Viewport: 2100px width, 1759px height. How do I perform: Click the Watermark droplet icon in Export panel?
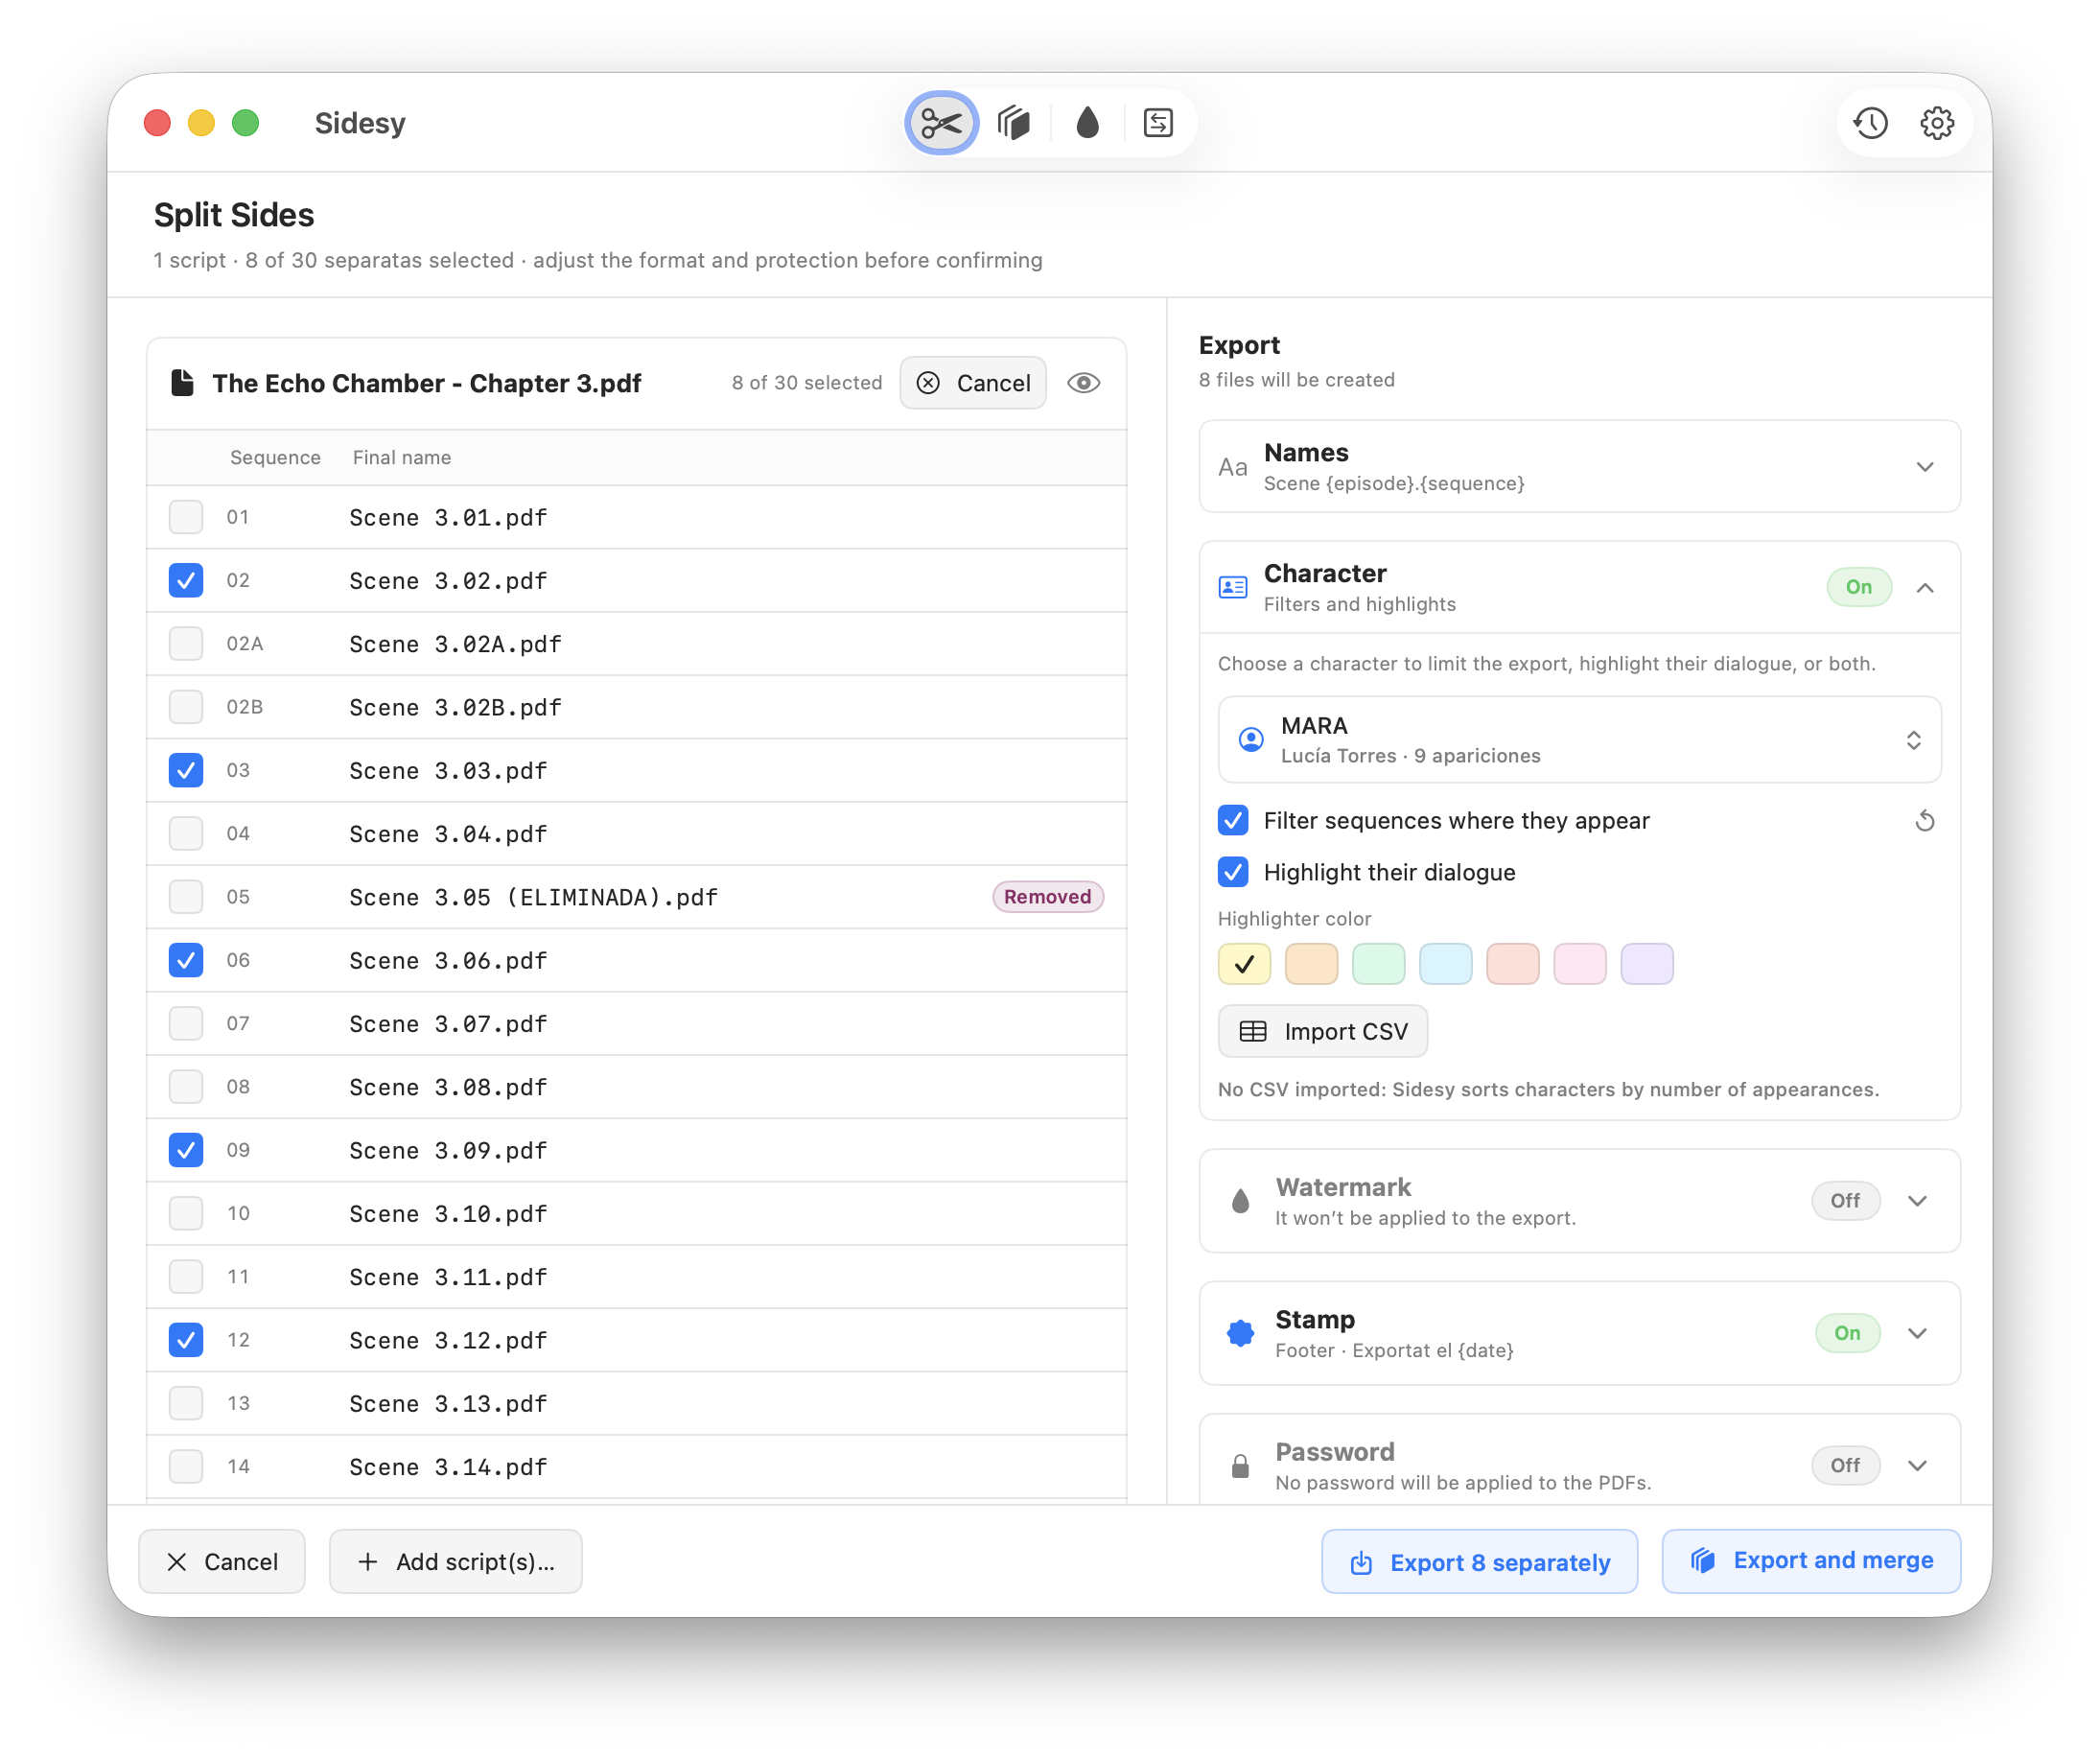point(1240,1200)
